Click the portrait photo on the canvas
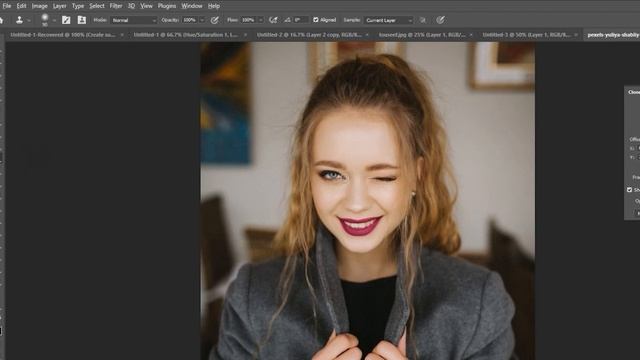This screenshot has height=360, width=640. point(367,201)
